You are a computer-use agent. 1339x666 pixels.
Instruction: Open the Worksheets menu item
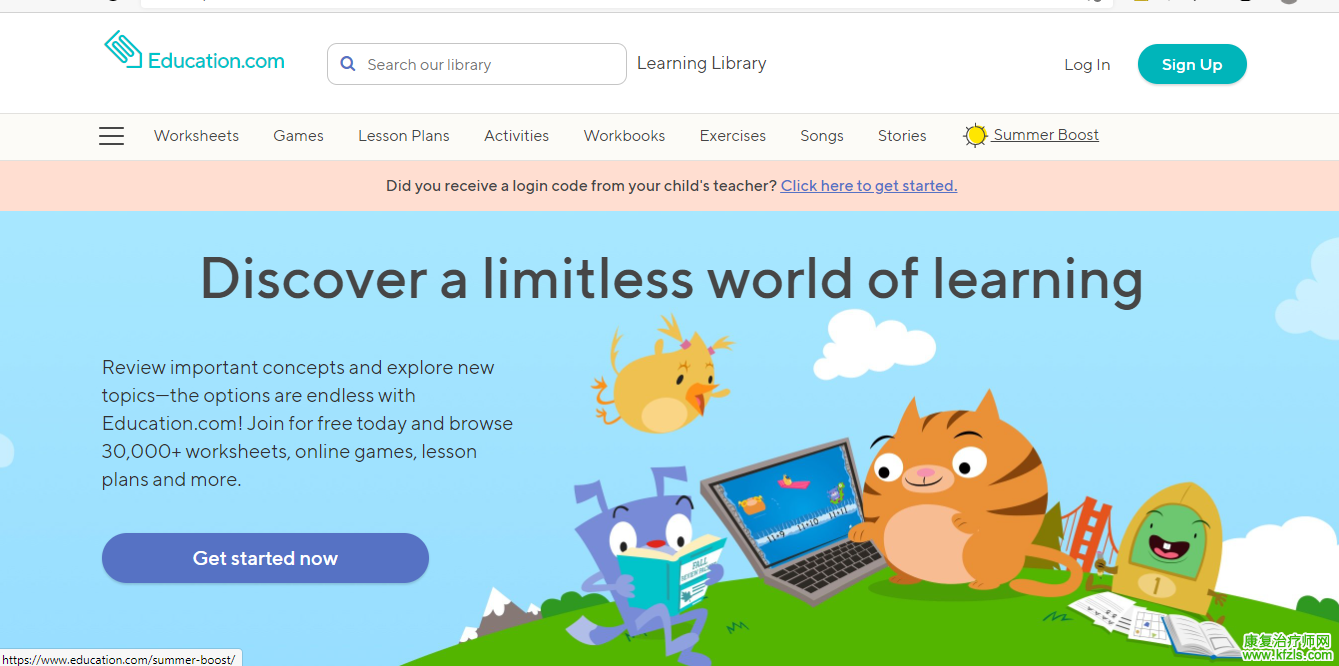click(196, 136)
